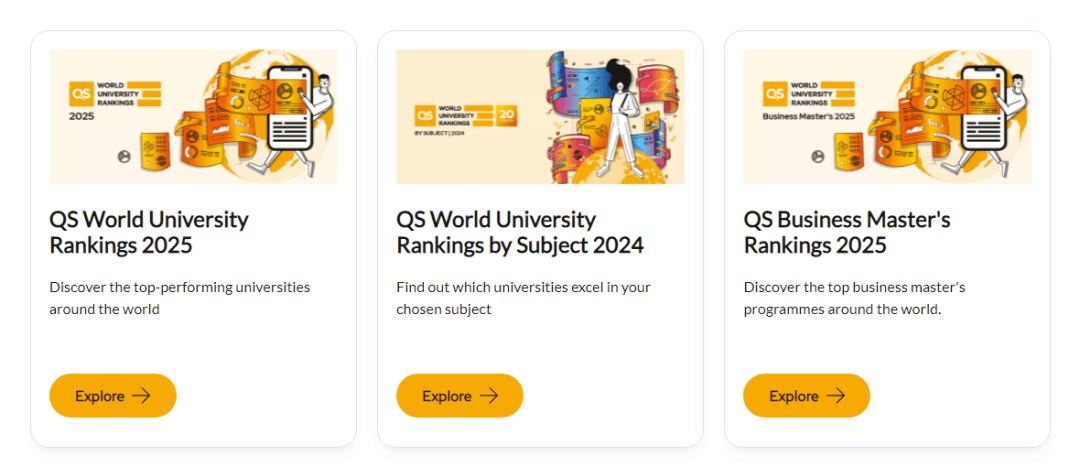The image size is (1080, 467).
Task: Click QS logo in Business Master's 2025 banner
Action: (774, 94)
